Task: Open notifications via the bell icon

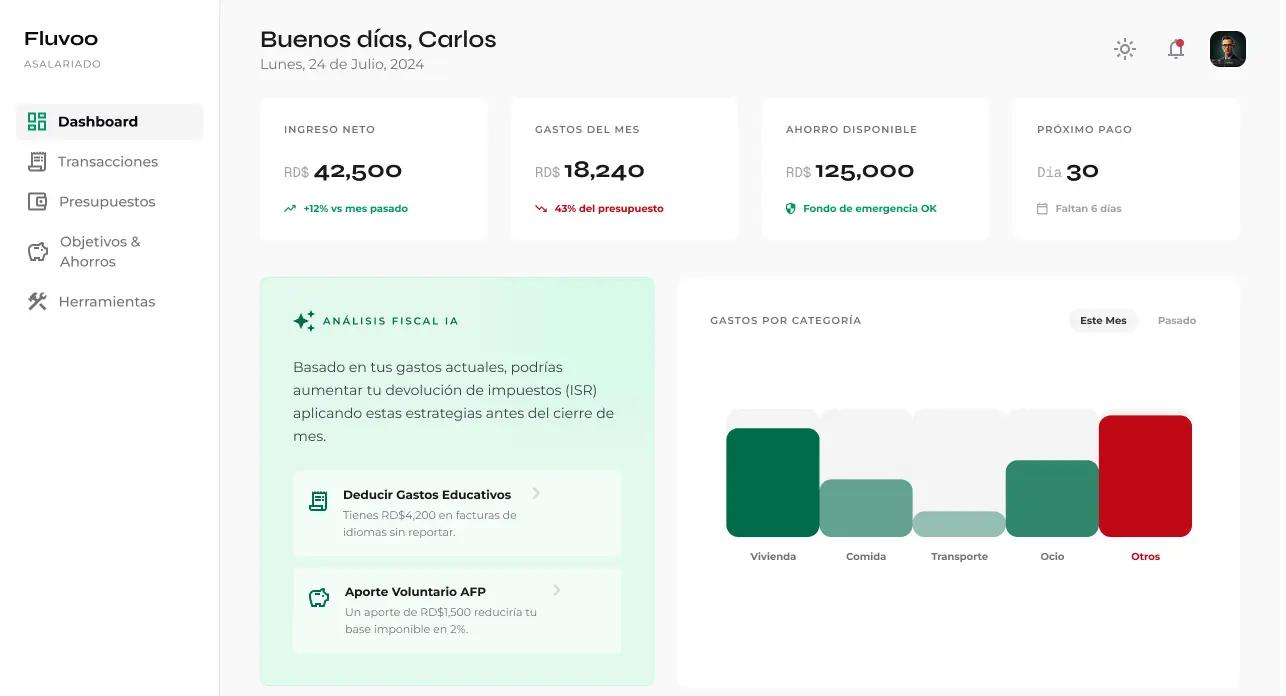Action: pyautogui.click(x=1175, y=48)
